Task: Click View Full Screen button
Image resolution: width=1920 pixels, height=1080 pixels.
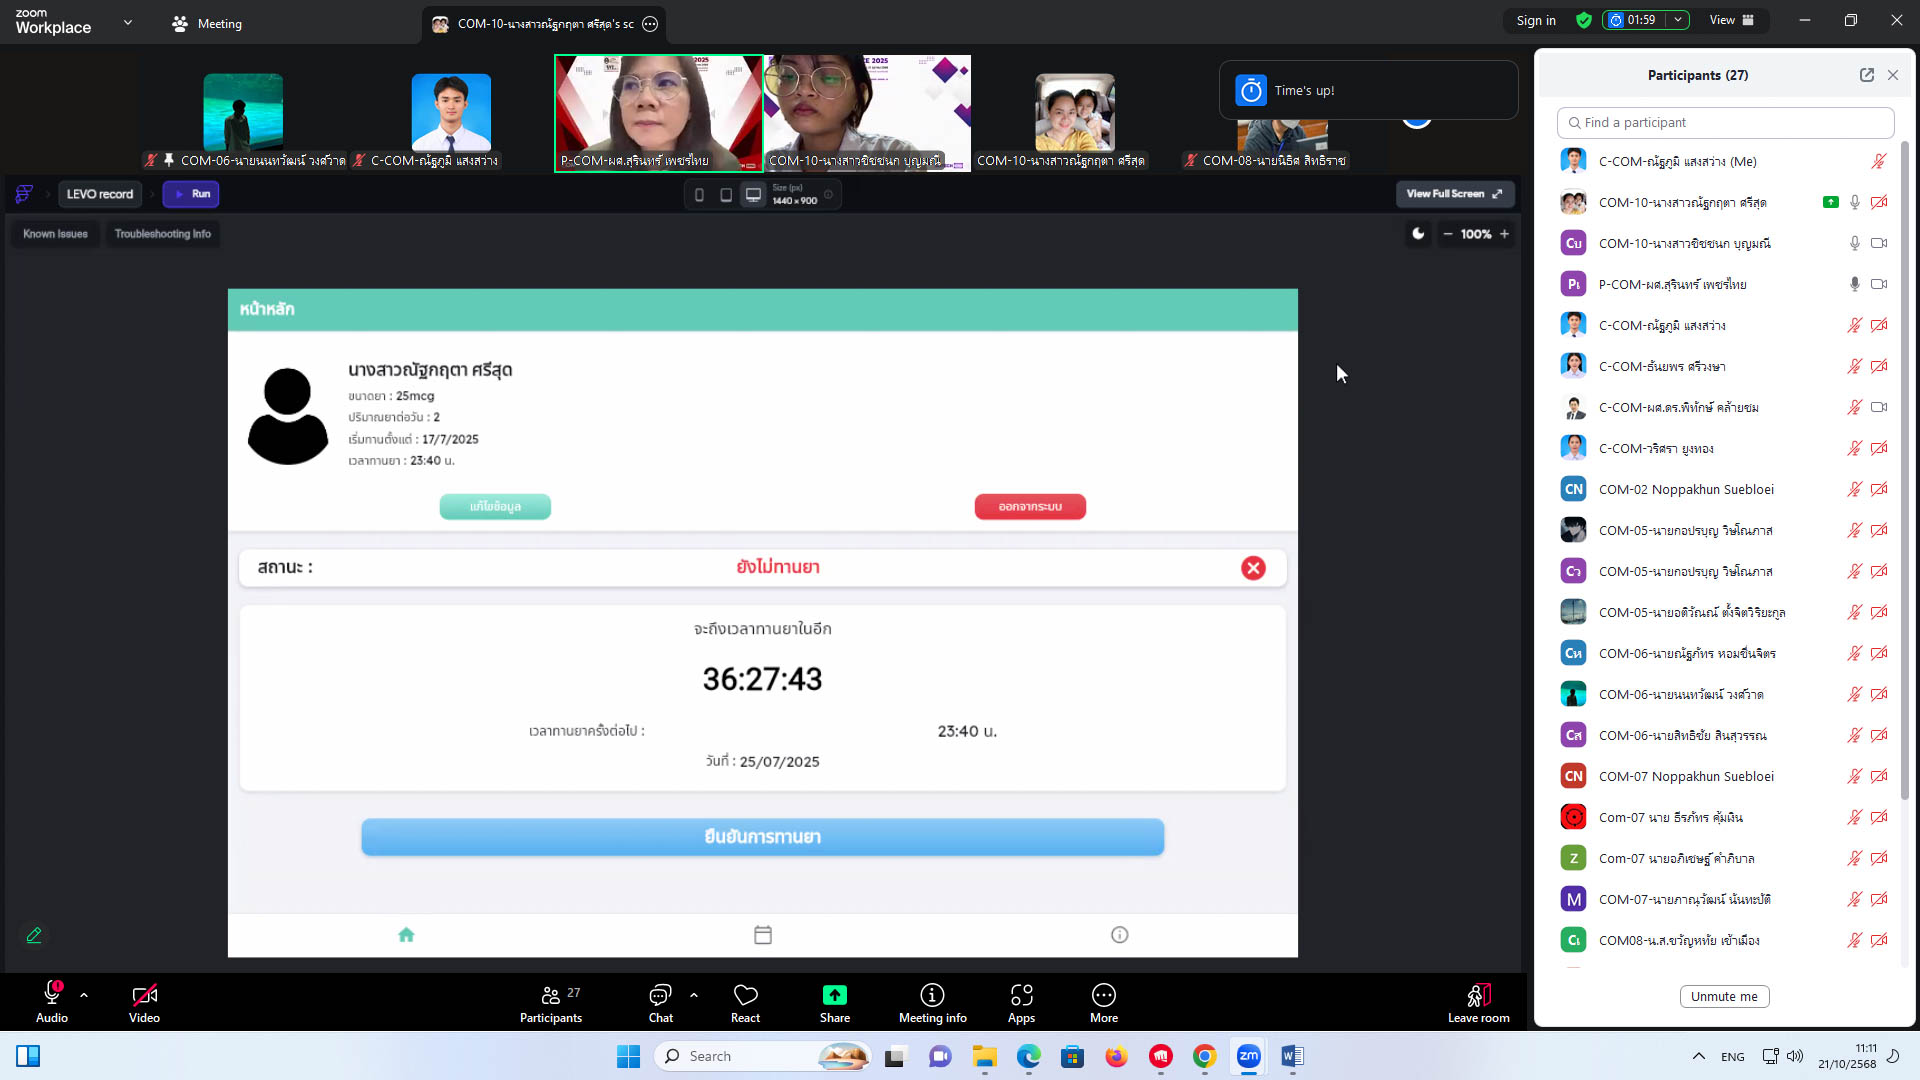Action: click(x=1454, y=194)
